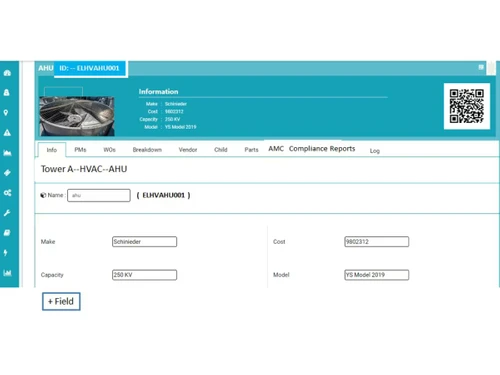Click the small icon at header right corner
500x375 pixels.
tap(481, 67)
